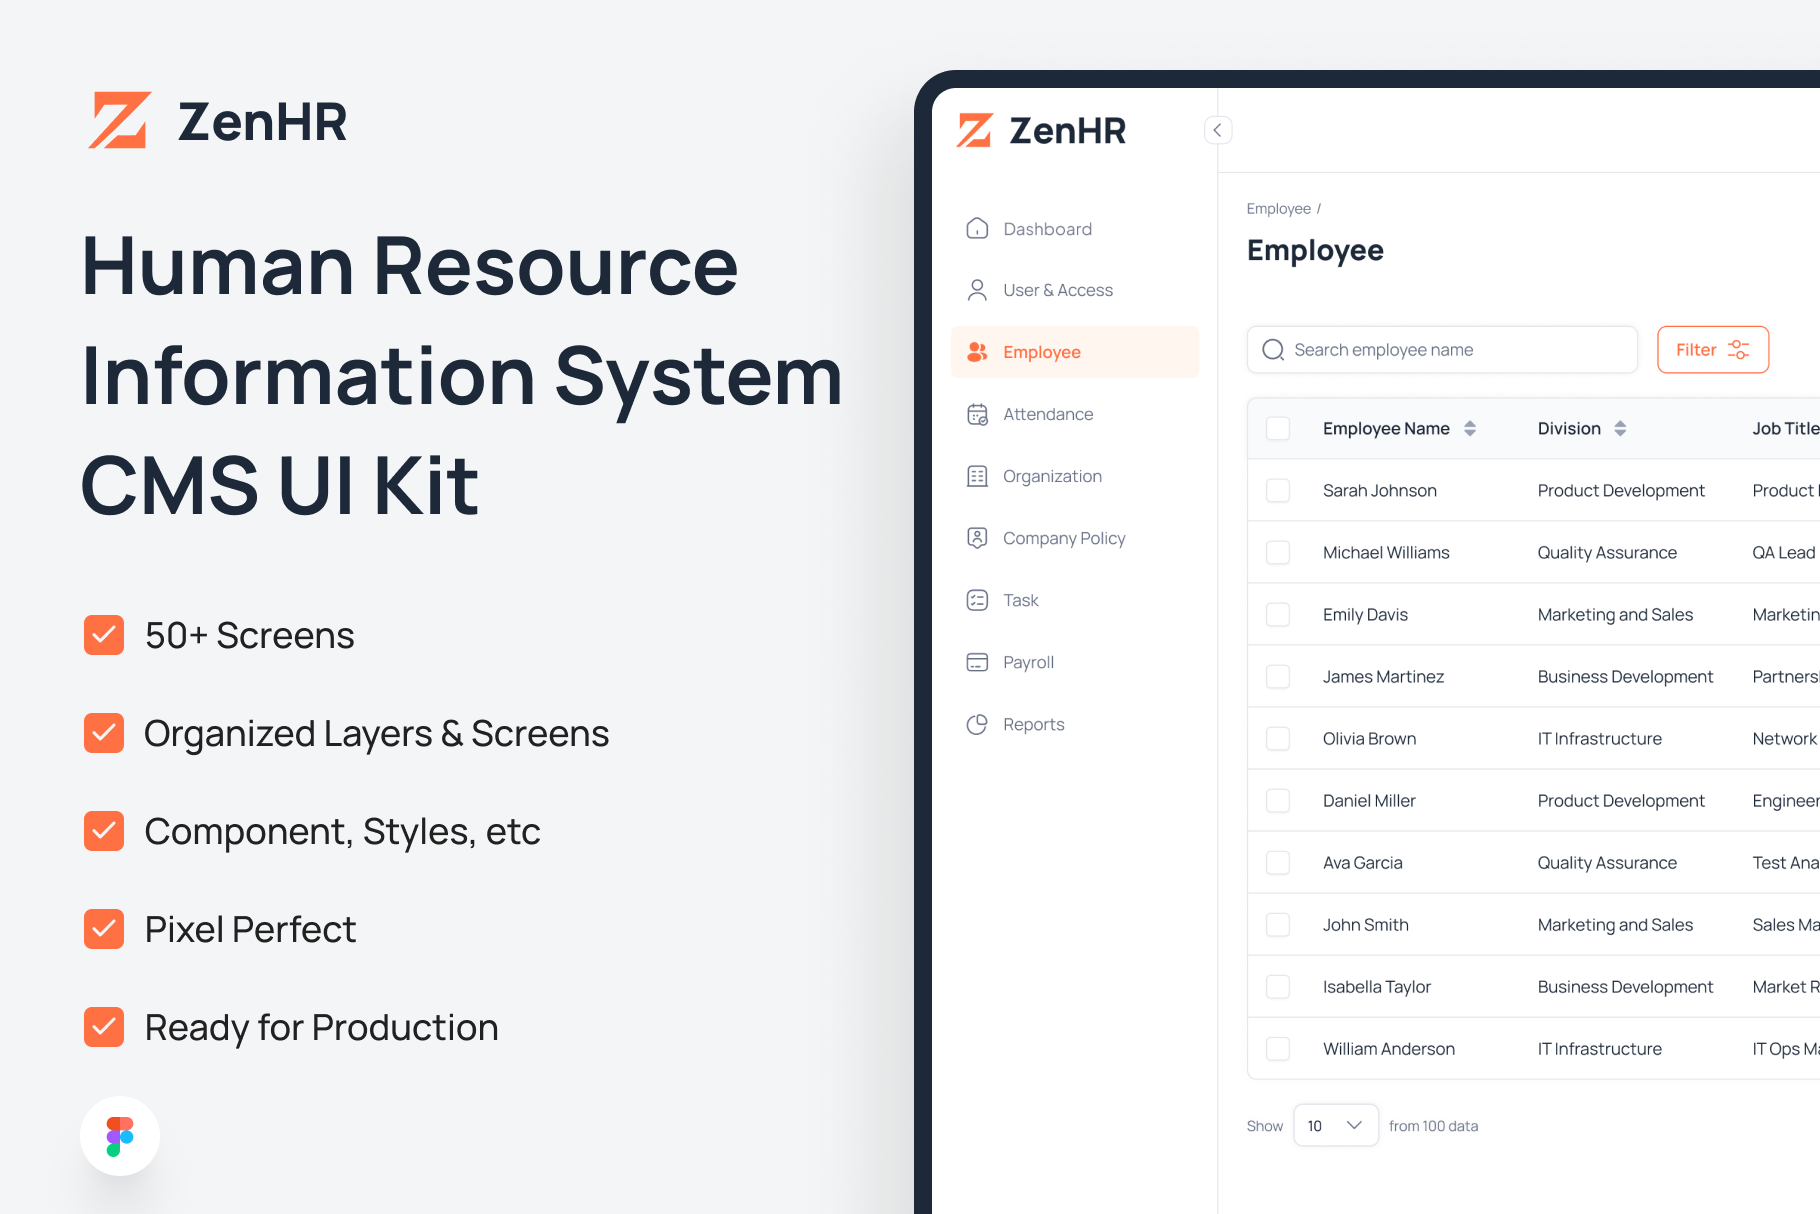Select Employee in the sidebar menu

pos(1041,352)
